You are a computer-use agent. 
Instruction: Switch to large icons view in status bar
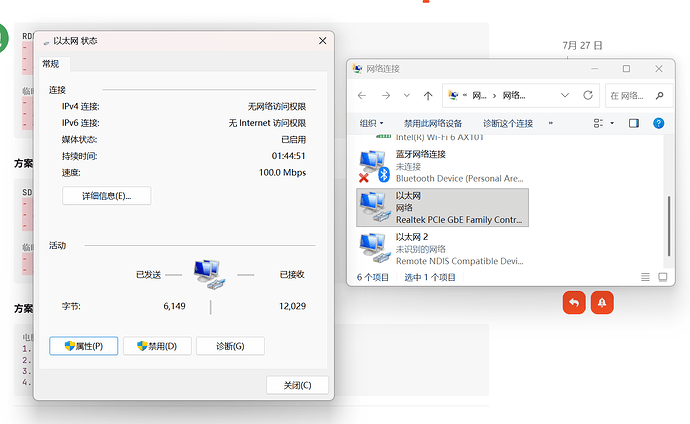point(663,277)
